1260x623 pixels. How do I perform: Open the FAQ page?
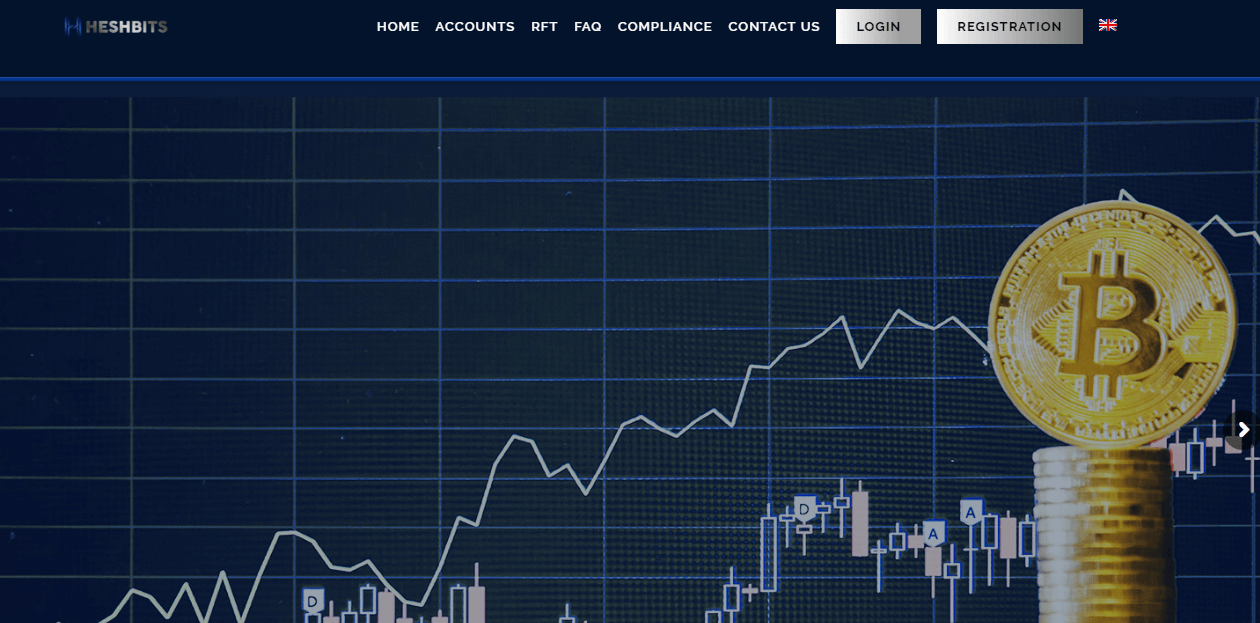(588, 27)
